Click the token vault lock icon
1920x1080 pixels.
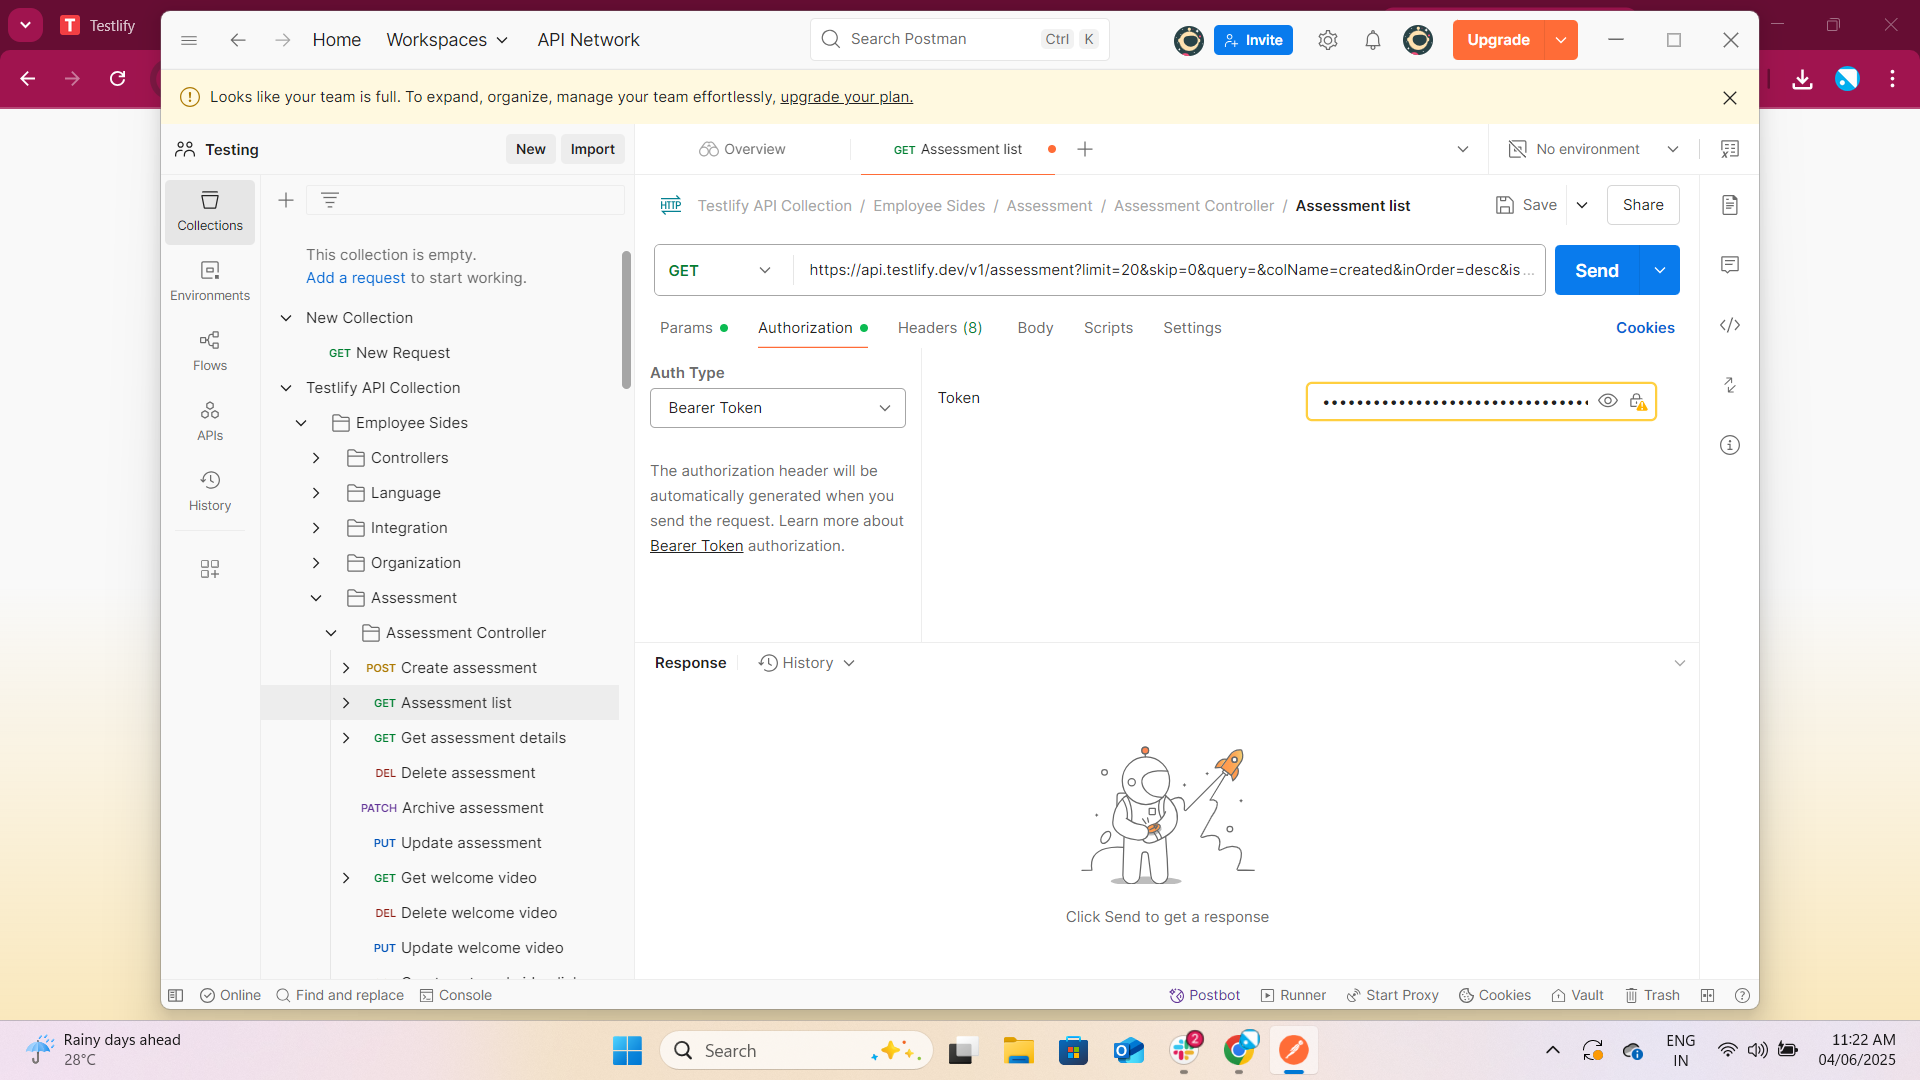point(1637,401)
